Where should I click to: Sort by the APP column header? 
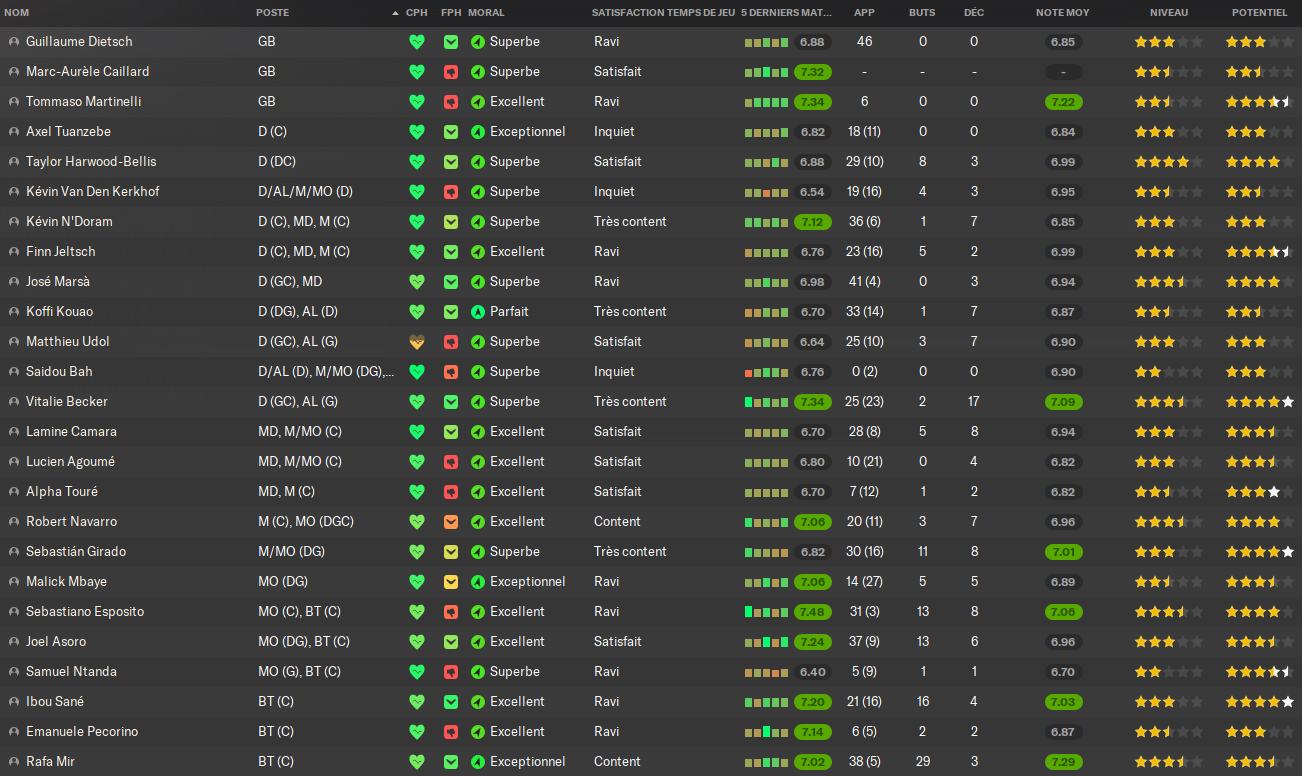click(864, 13)
